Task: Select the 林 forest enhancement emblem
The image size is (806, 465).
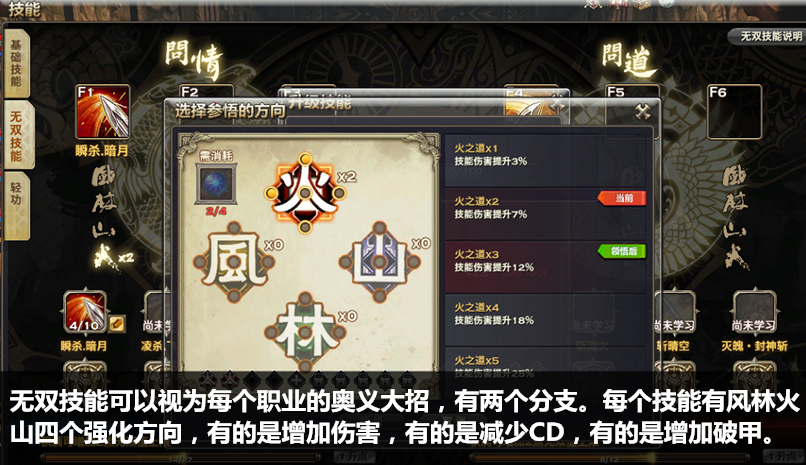Action: pyautogui.click(x=305, y=331)
